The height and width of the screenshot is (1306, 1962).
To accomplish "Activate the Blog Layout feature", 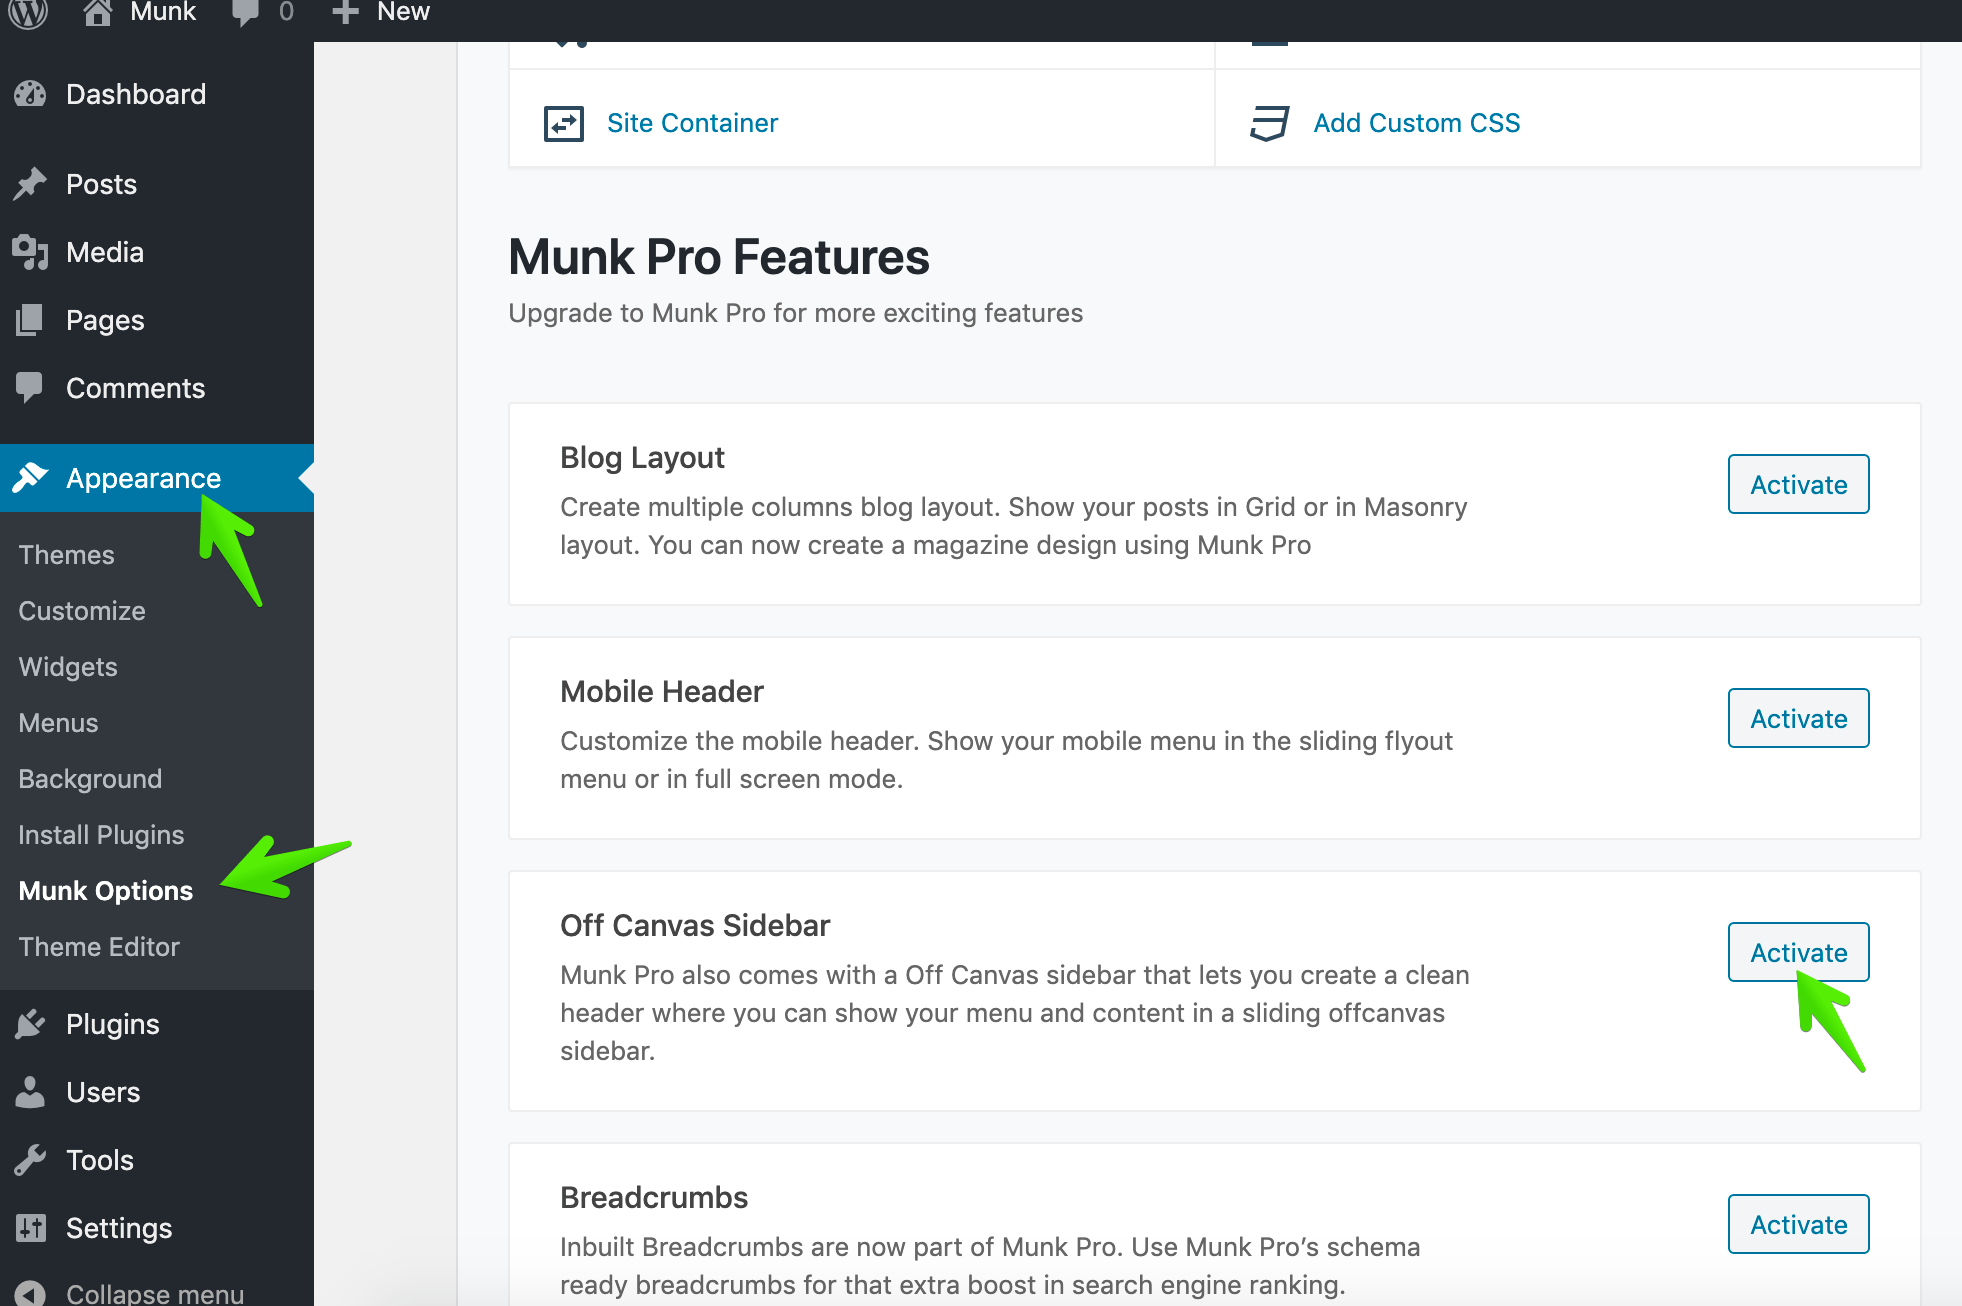I will click(1798, 484).
